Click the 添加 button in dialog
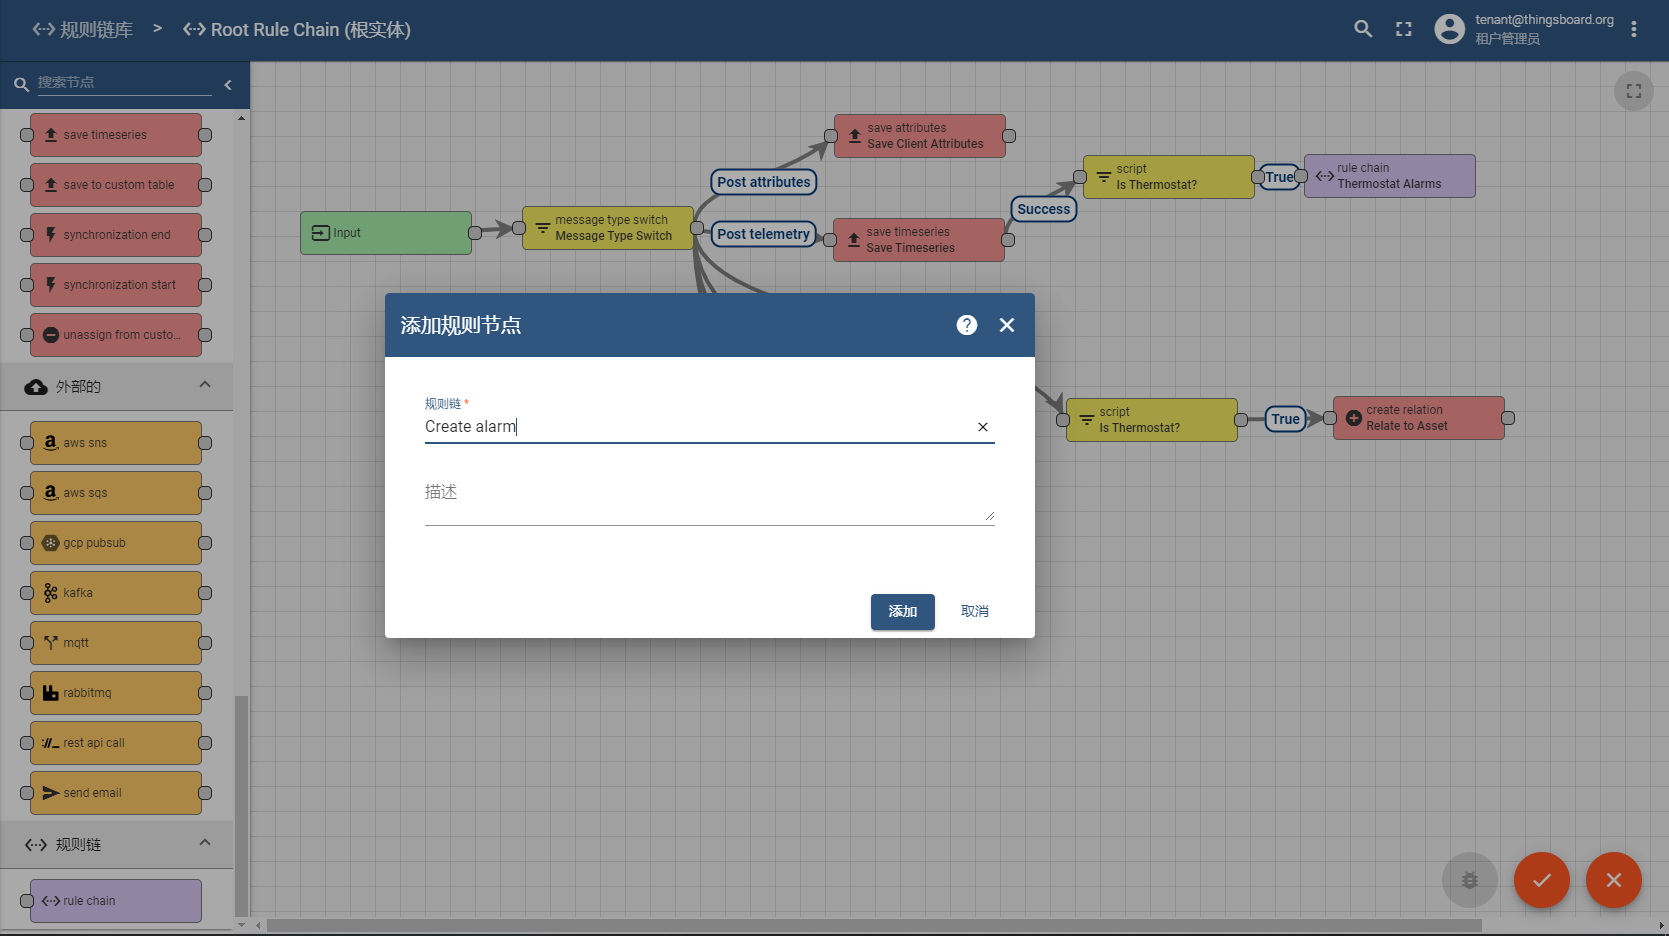1669x936 pixels. tap(902, 611)
